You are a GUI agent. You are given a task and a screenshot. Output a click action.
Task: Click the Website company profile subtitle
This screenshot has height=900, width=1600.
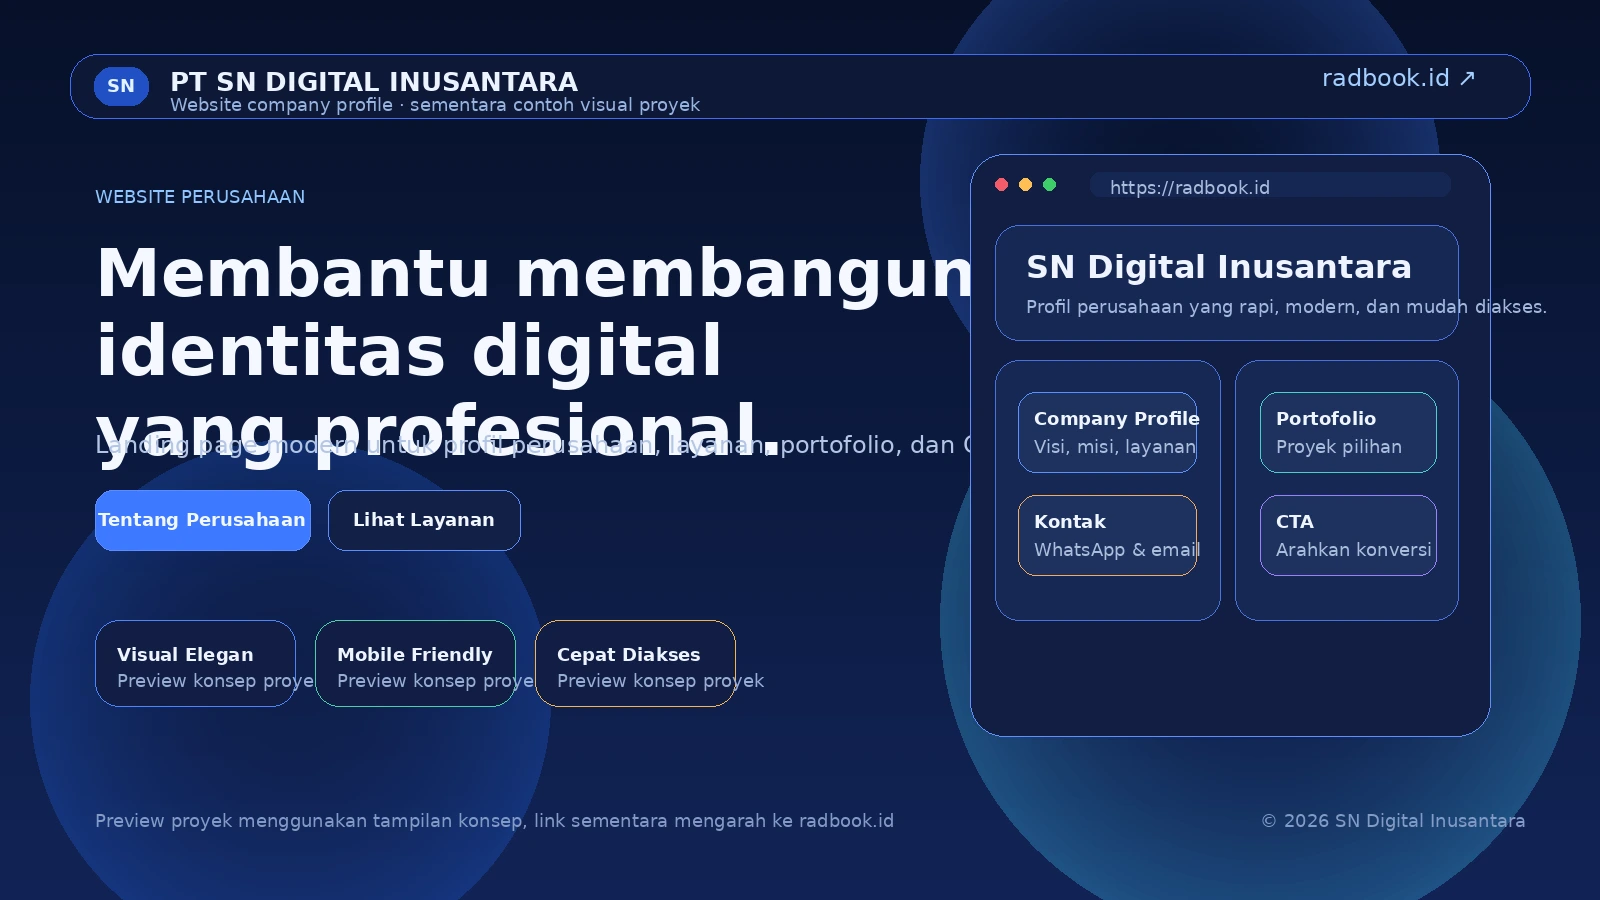pos(435,105)
